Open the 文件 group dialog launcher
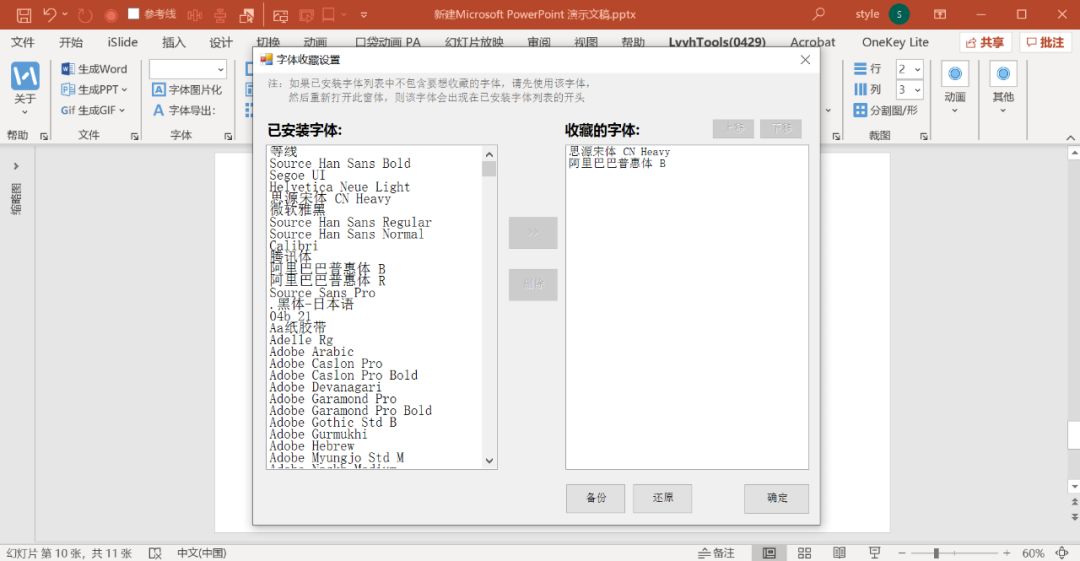Viewport: 1080px width, 561px height. point(134,136)
